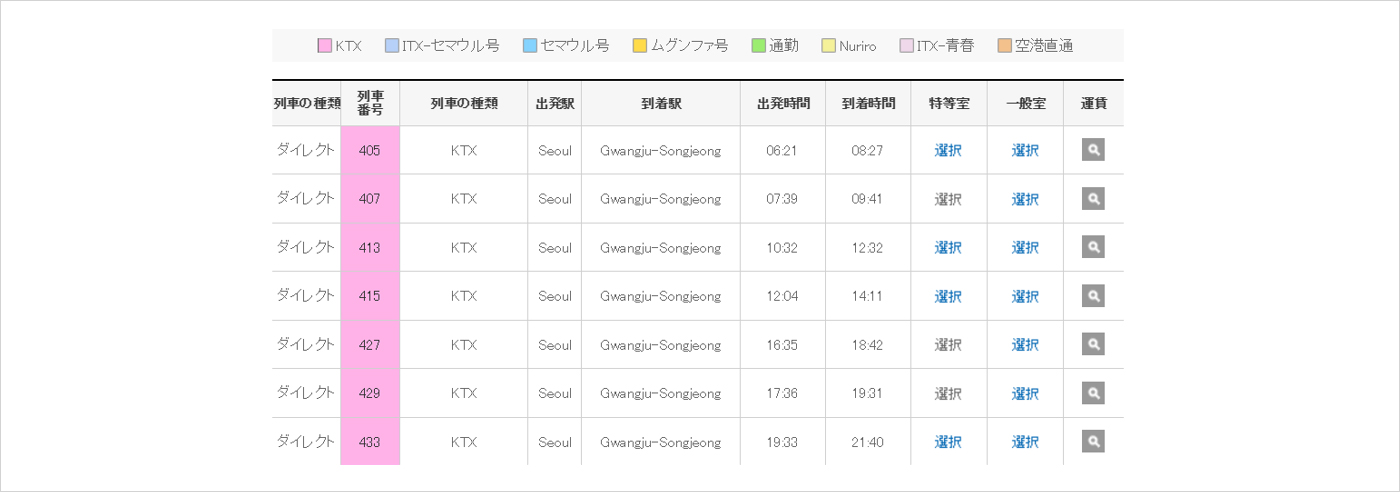Click train number 415 cell

(370, 296)
